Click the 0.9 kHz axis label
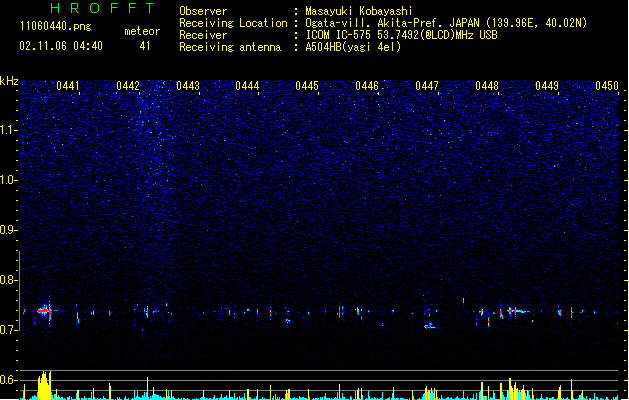 coord(9,230)
